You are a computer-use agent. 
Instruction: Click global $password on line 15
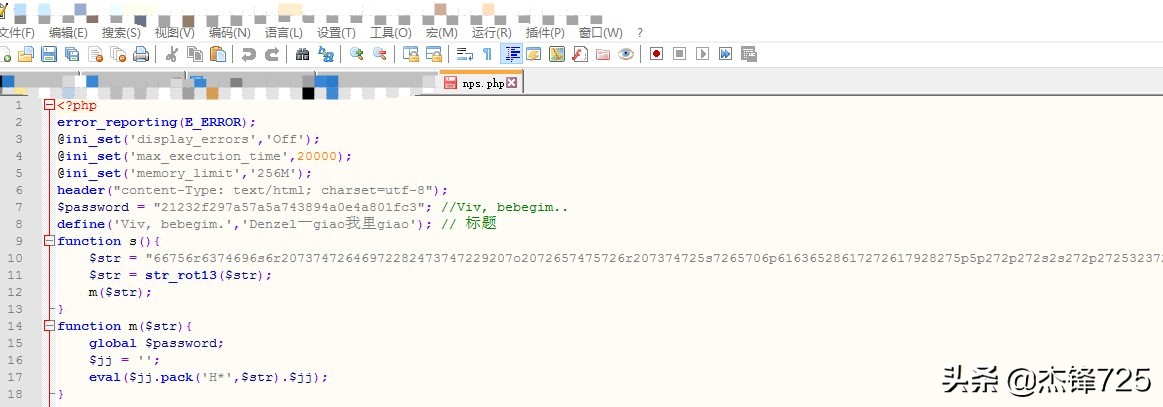[x=156, y=343]
